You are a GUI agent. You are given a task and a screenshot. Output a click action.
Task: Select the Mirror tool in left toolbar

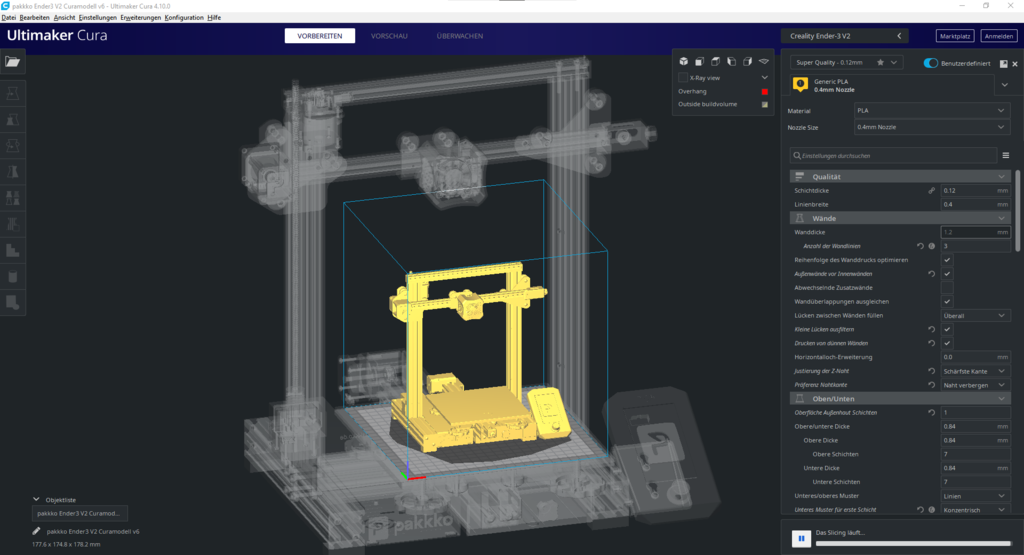12,172
